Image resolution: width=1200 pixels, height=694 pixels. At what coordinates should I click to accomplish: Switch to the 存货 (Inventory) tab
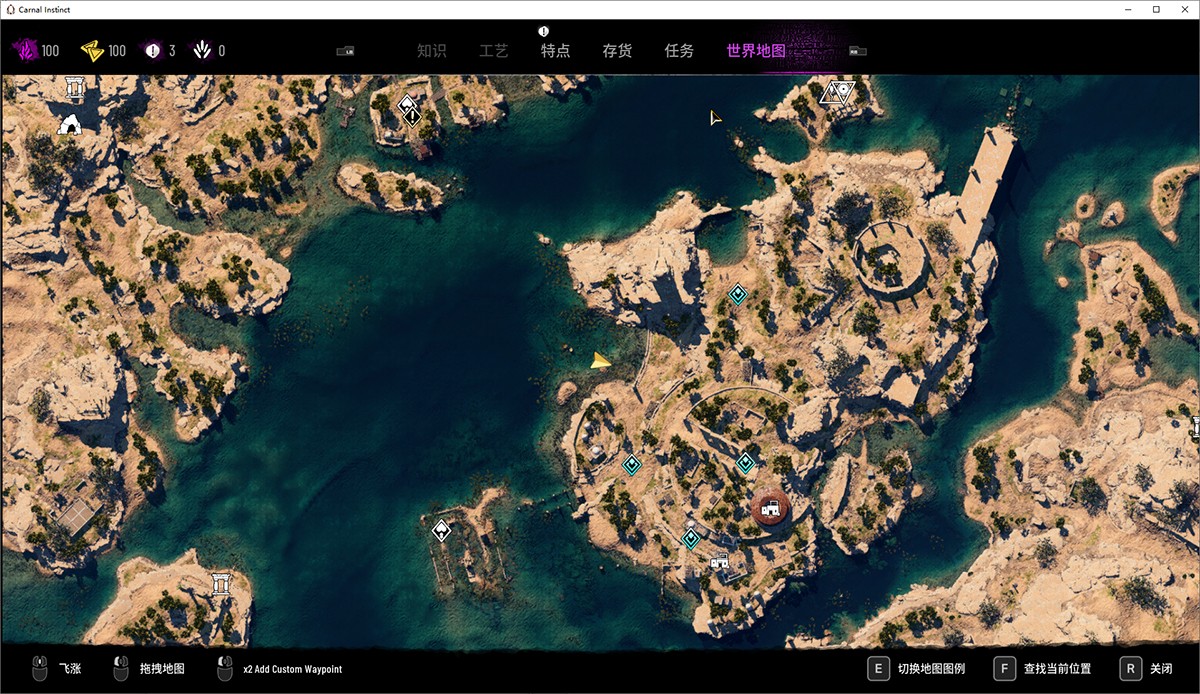(617, 51)
